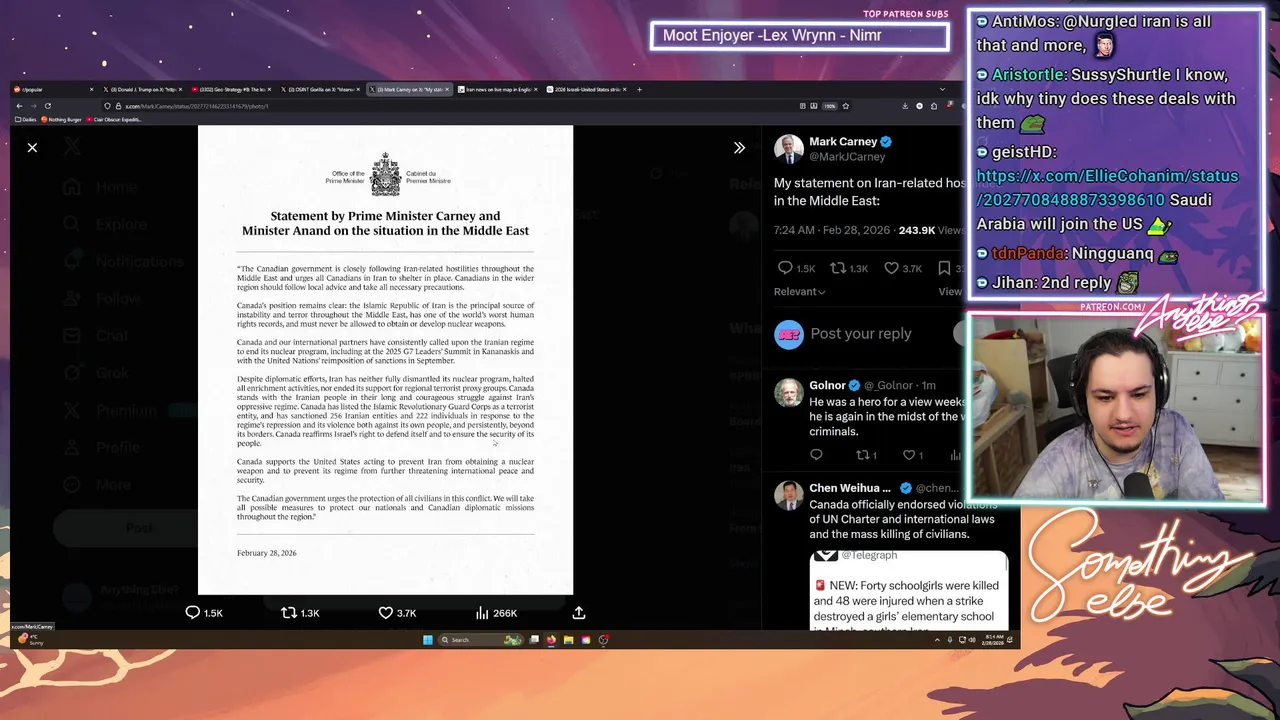Click the share upload icon under photo
Image resolution: width=1280 pixels, height=720 pixels.
click(579, 613)
